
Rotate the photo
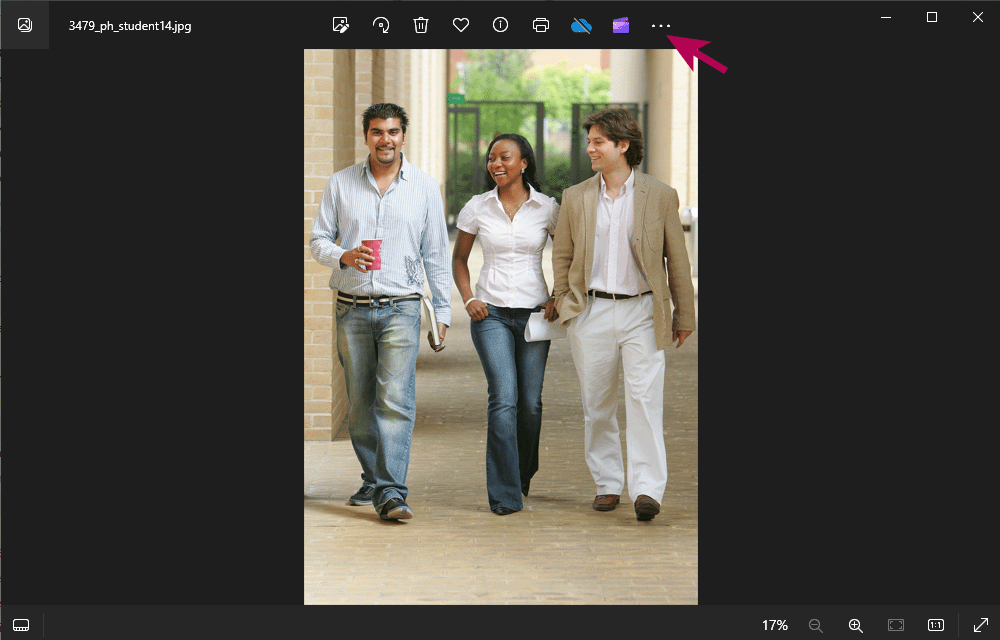[x=381, y=25]
